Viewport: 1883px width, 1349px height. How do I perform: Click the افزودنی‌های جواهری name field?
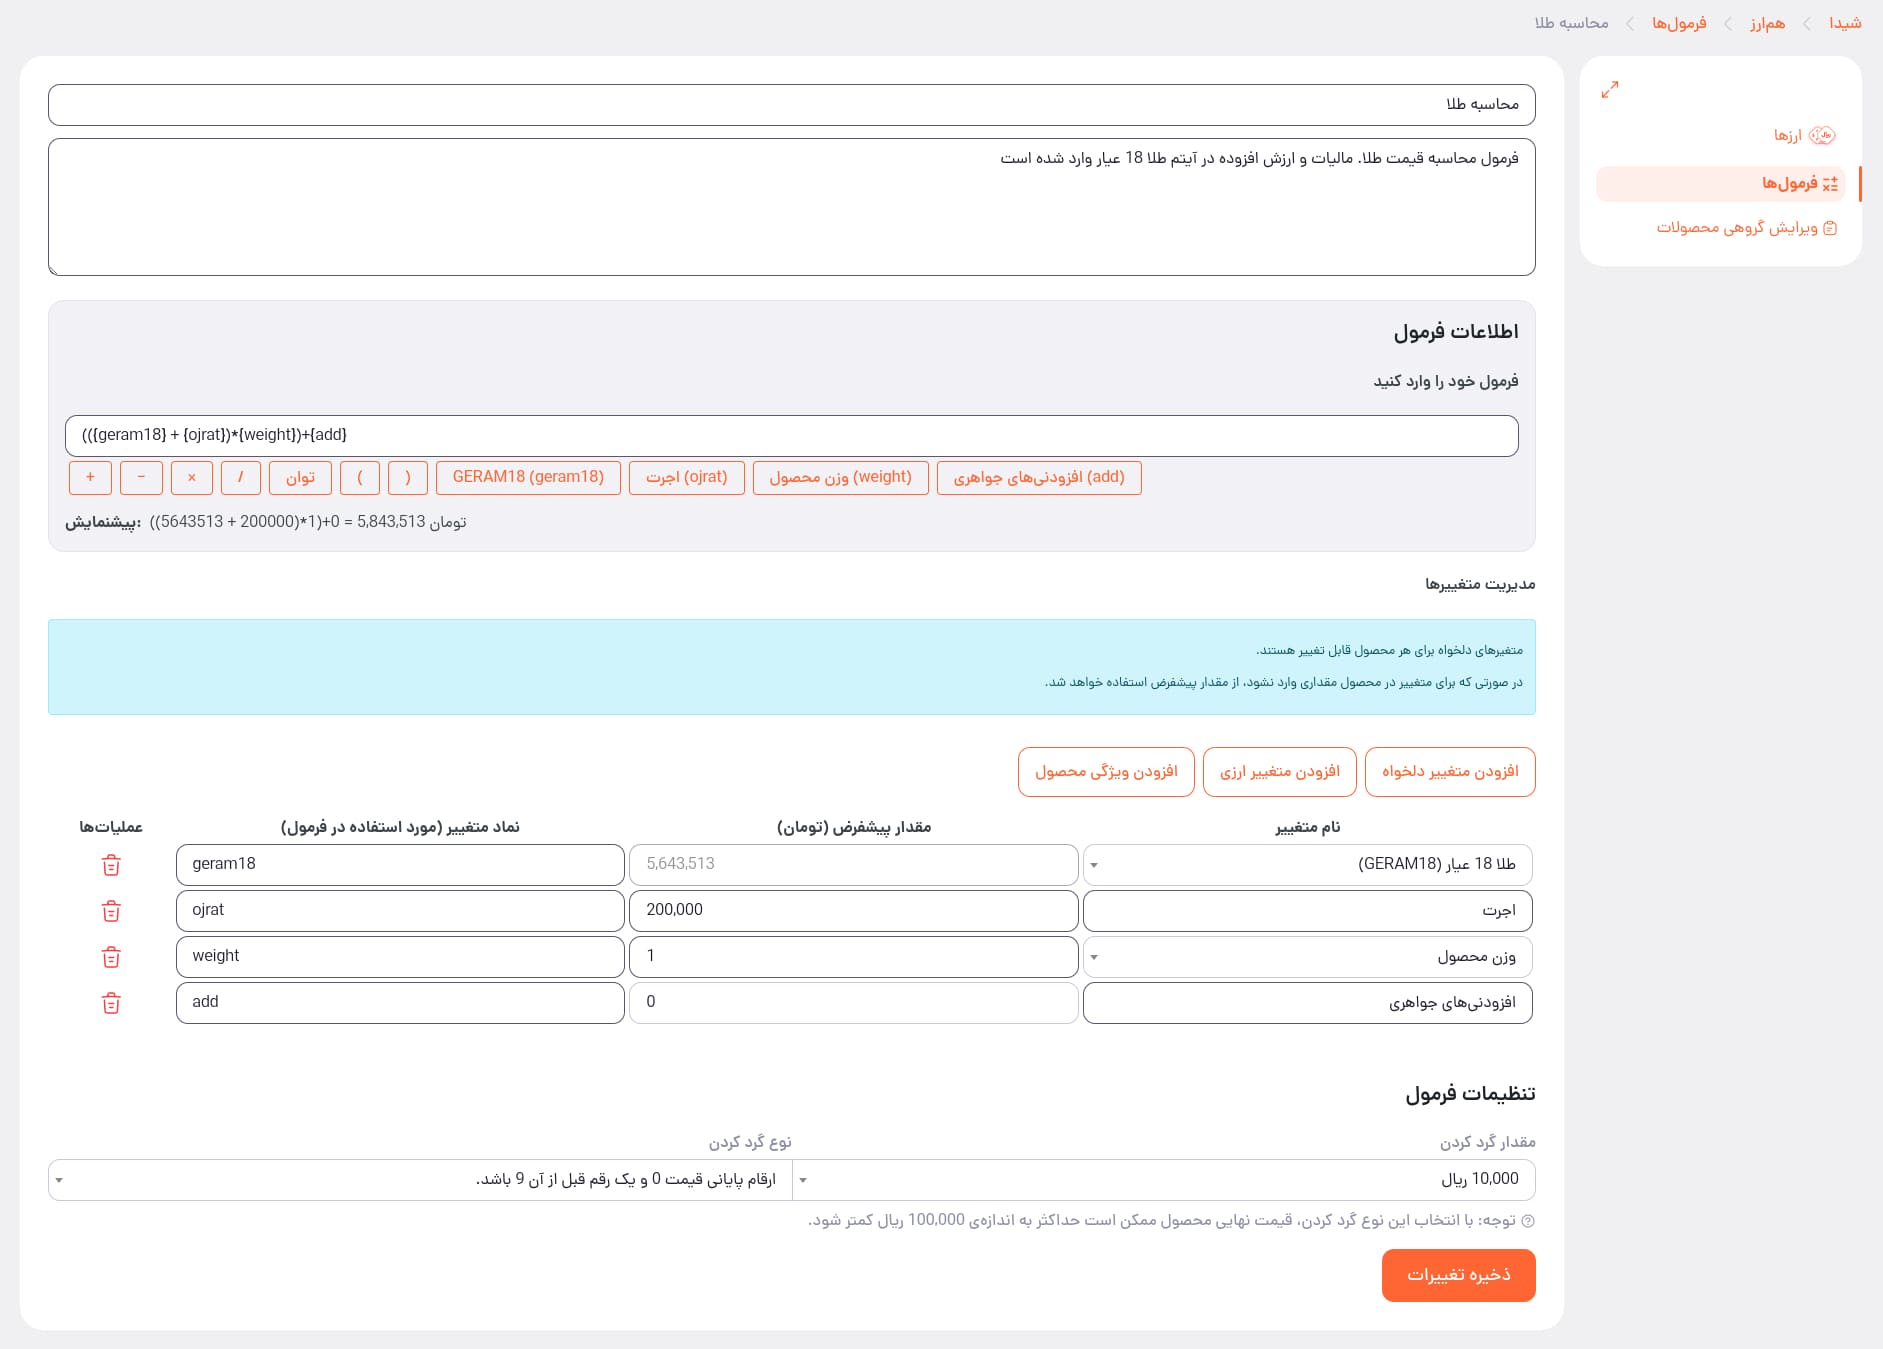[1308, 1003]
